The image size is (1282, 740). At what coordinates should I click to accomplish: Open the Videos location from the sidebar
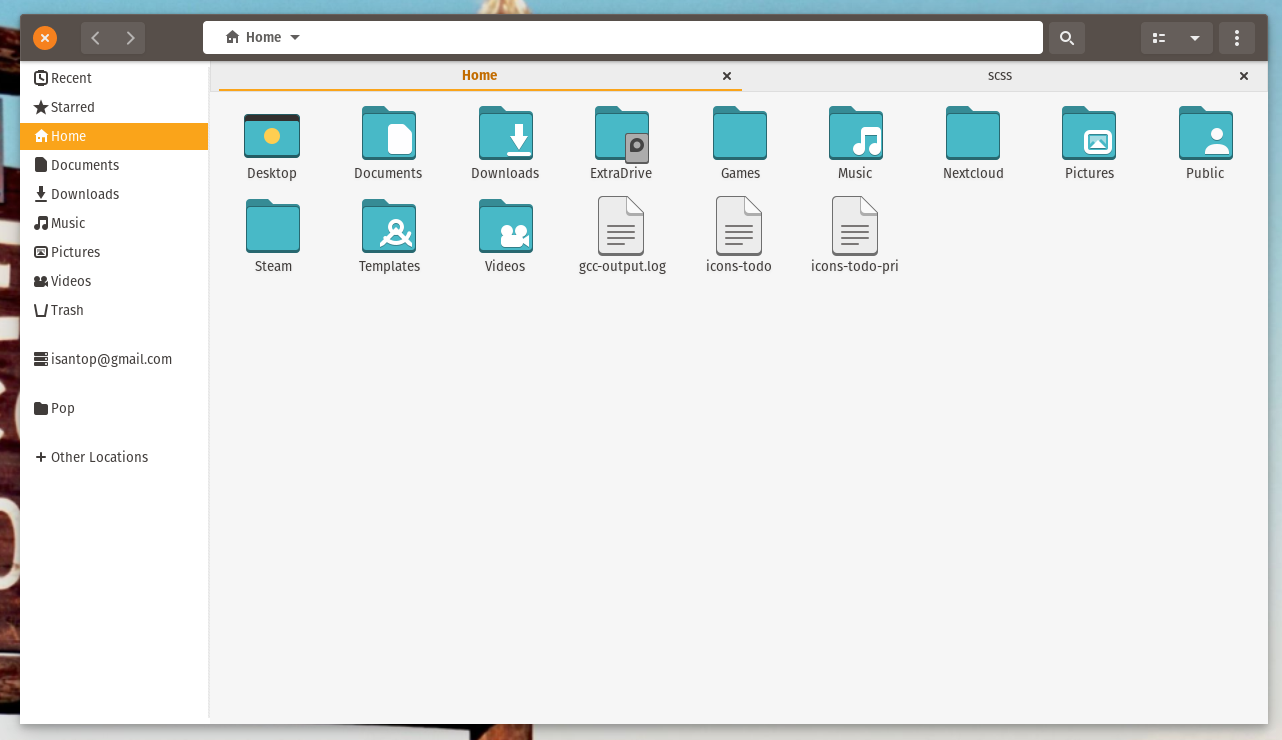coord(70,281)
